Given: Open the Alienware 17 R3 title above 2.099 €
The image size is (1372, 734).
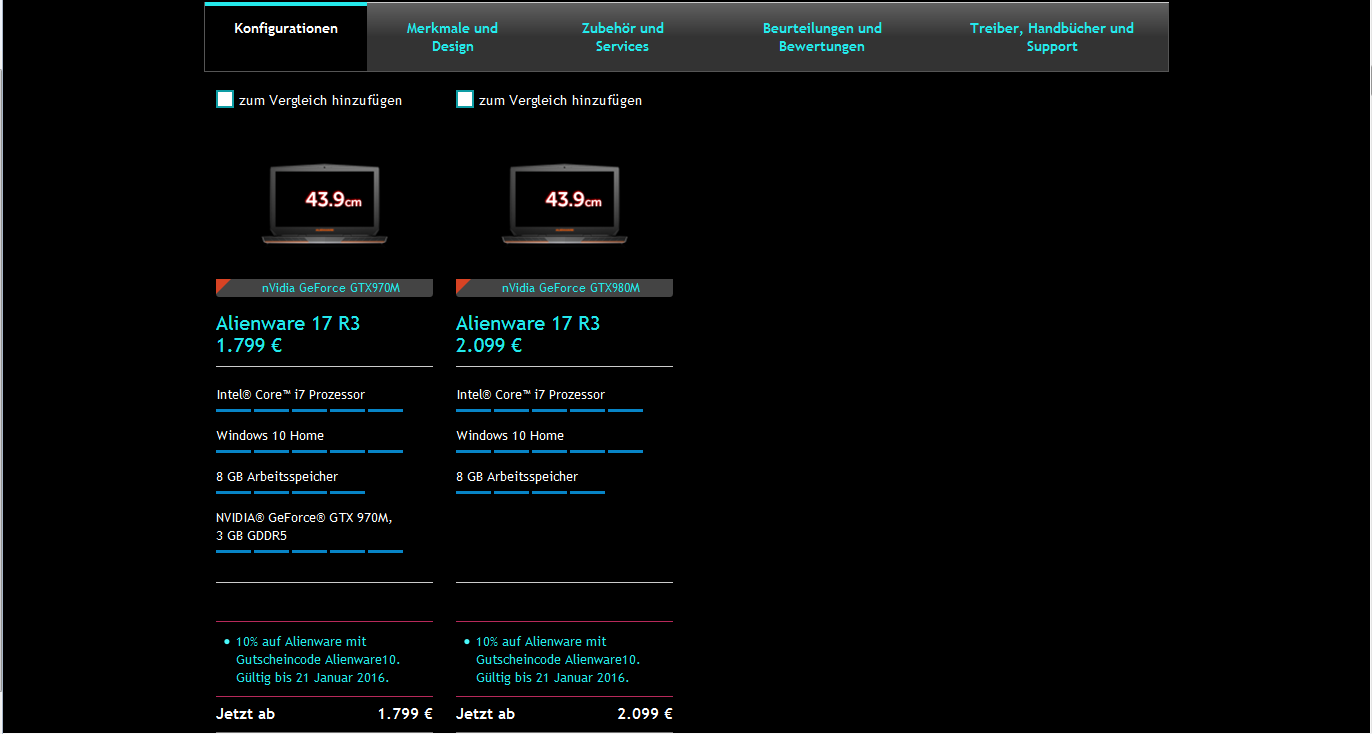Looking at the screenshot, I should pos(528,323).
